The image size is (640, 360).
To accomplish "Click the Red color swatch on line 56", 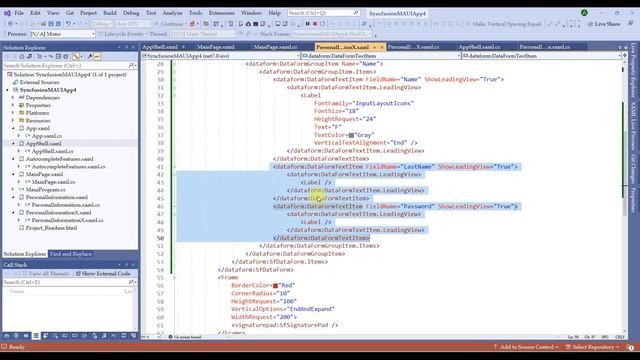I will tap(276, 286).
